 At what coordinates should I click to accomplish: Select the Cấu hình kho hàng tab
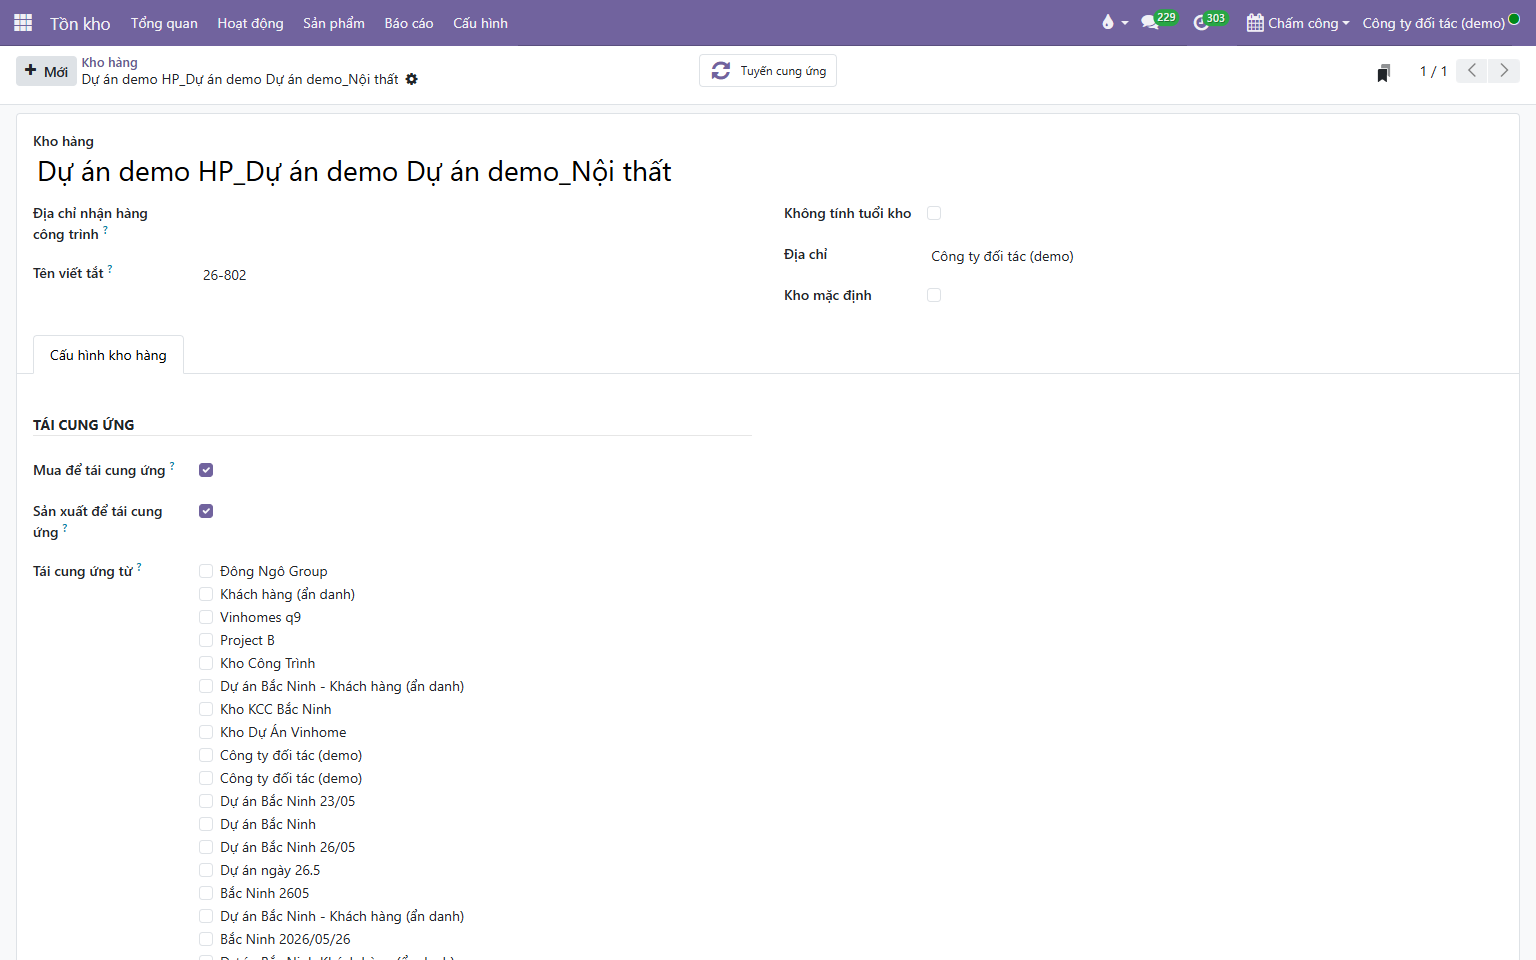click(x=108, y=355)
